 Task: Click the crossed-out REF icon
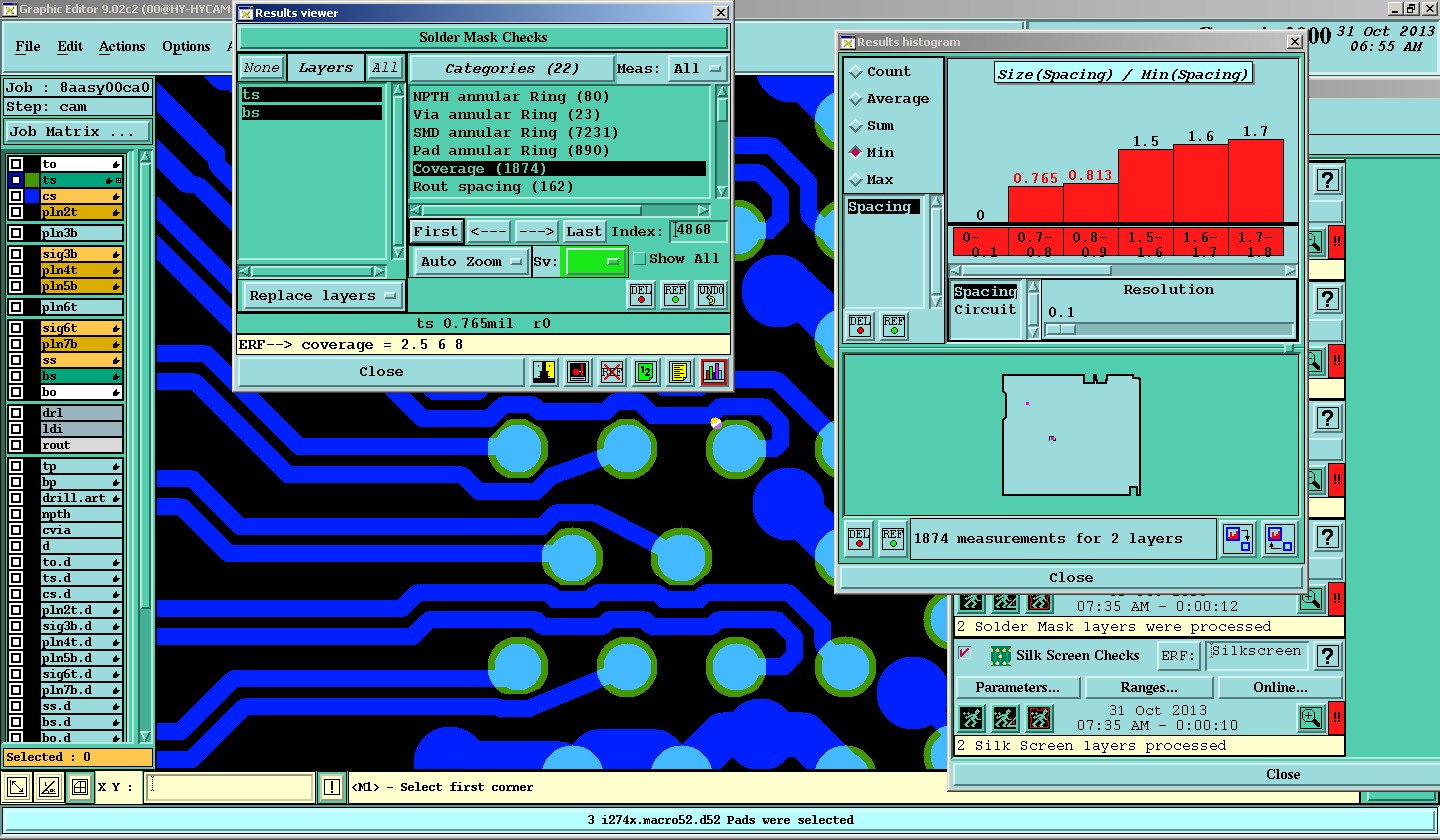click(612, 372)
